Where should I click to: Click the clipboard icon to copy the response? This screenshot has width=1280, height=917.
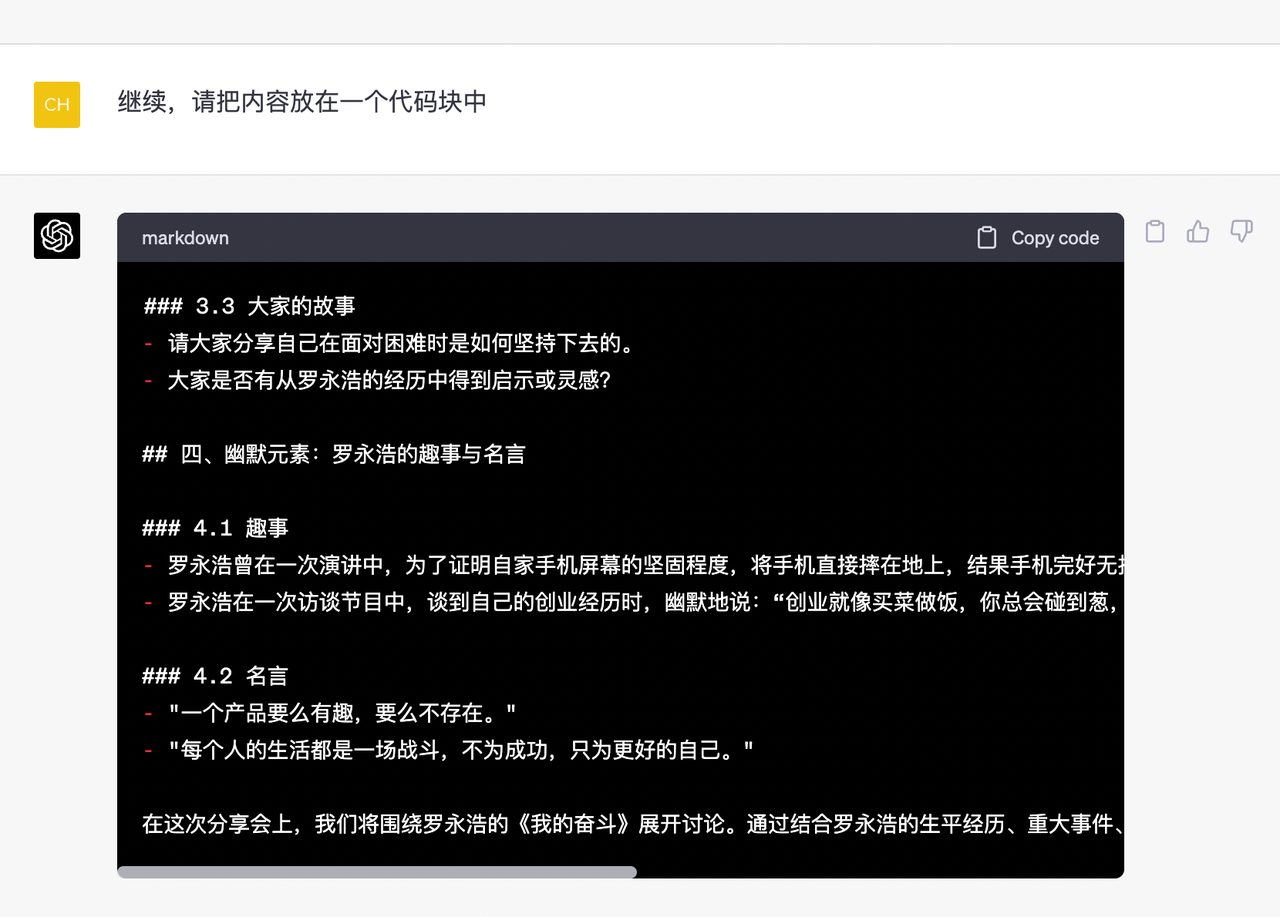[x=1154, y=231]
